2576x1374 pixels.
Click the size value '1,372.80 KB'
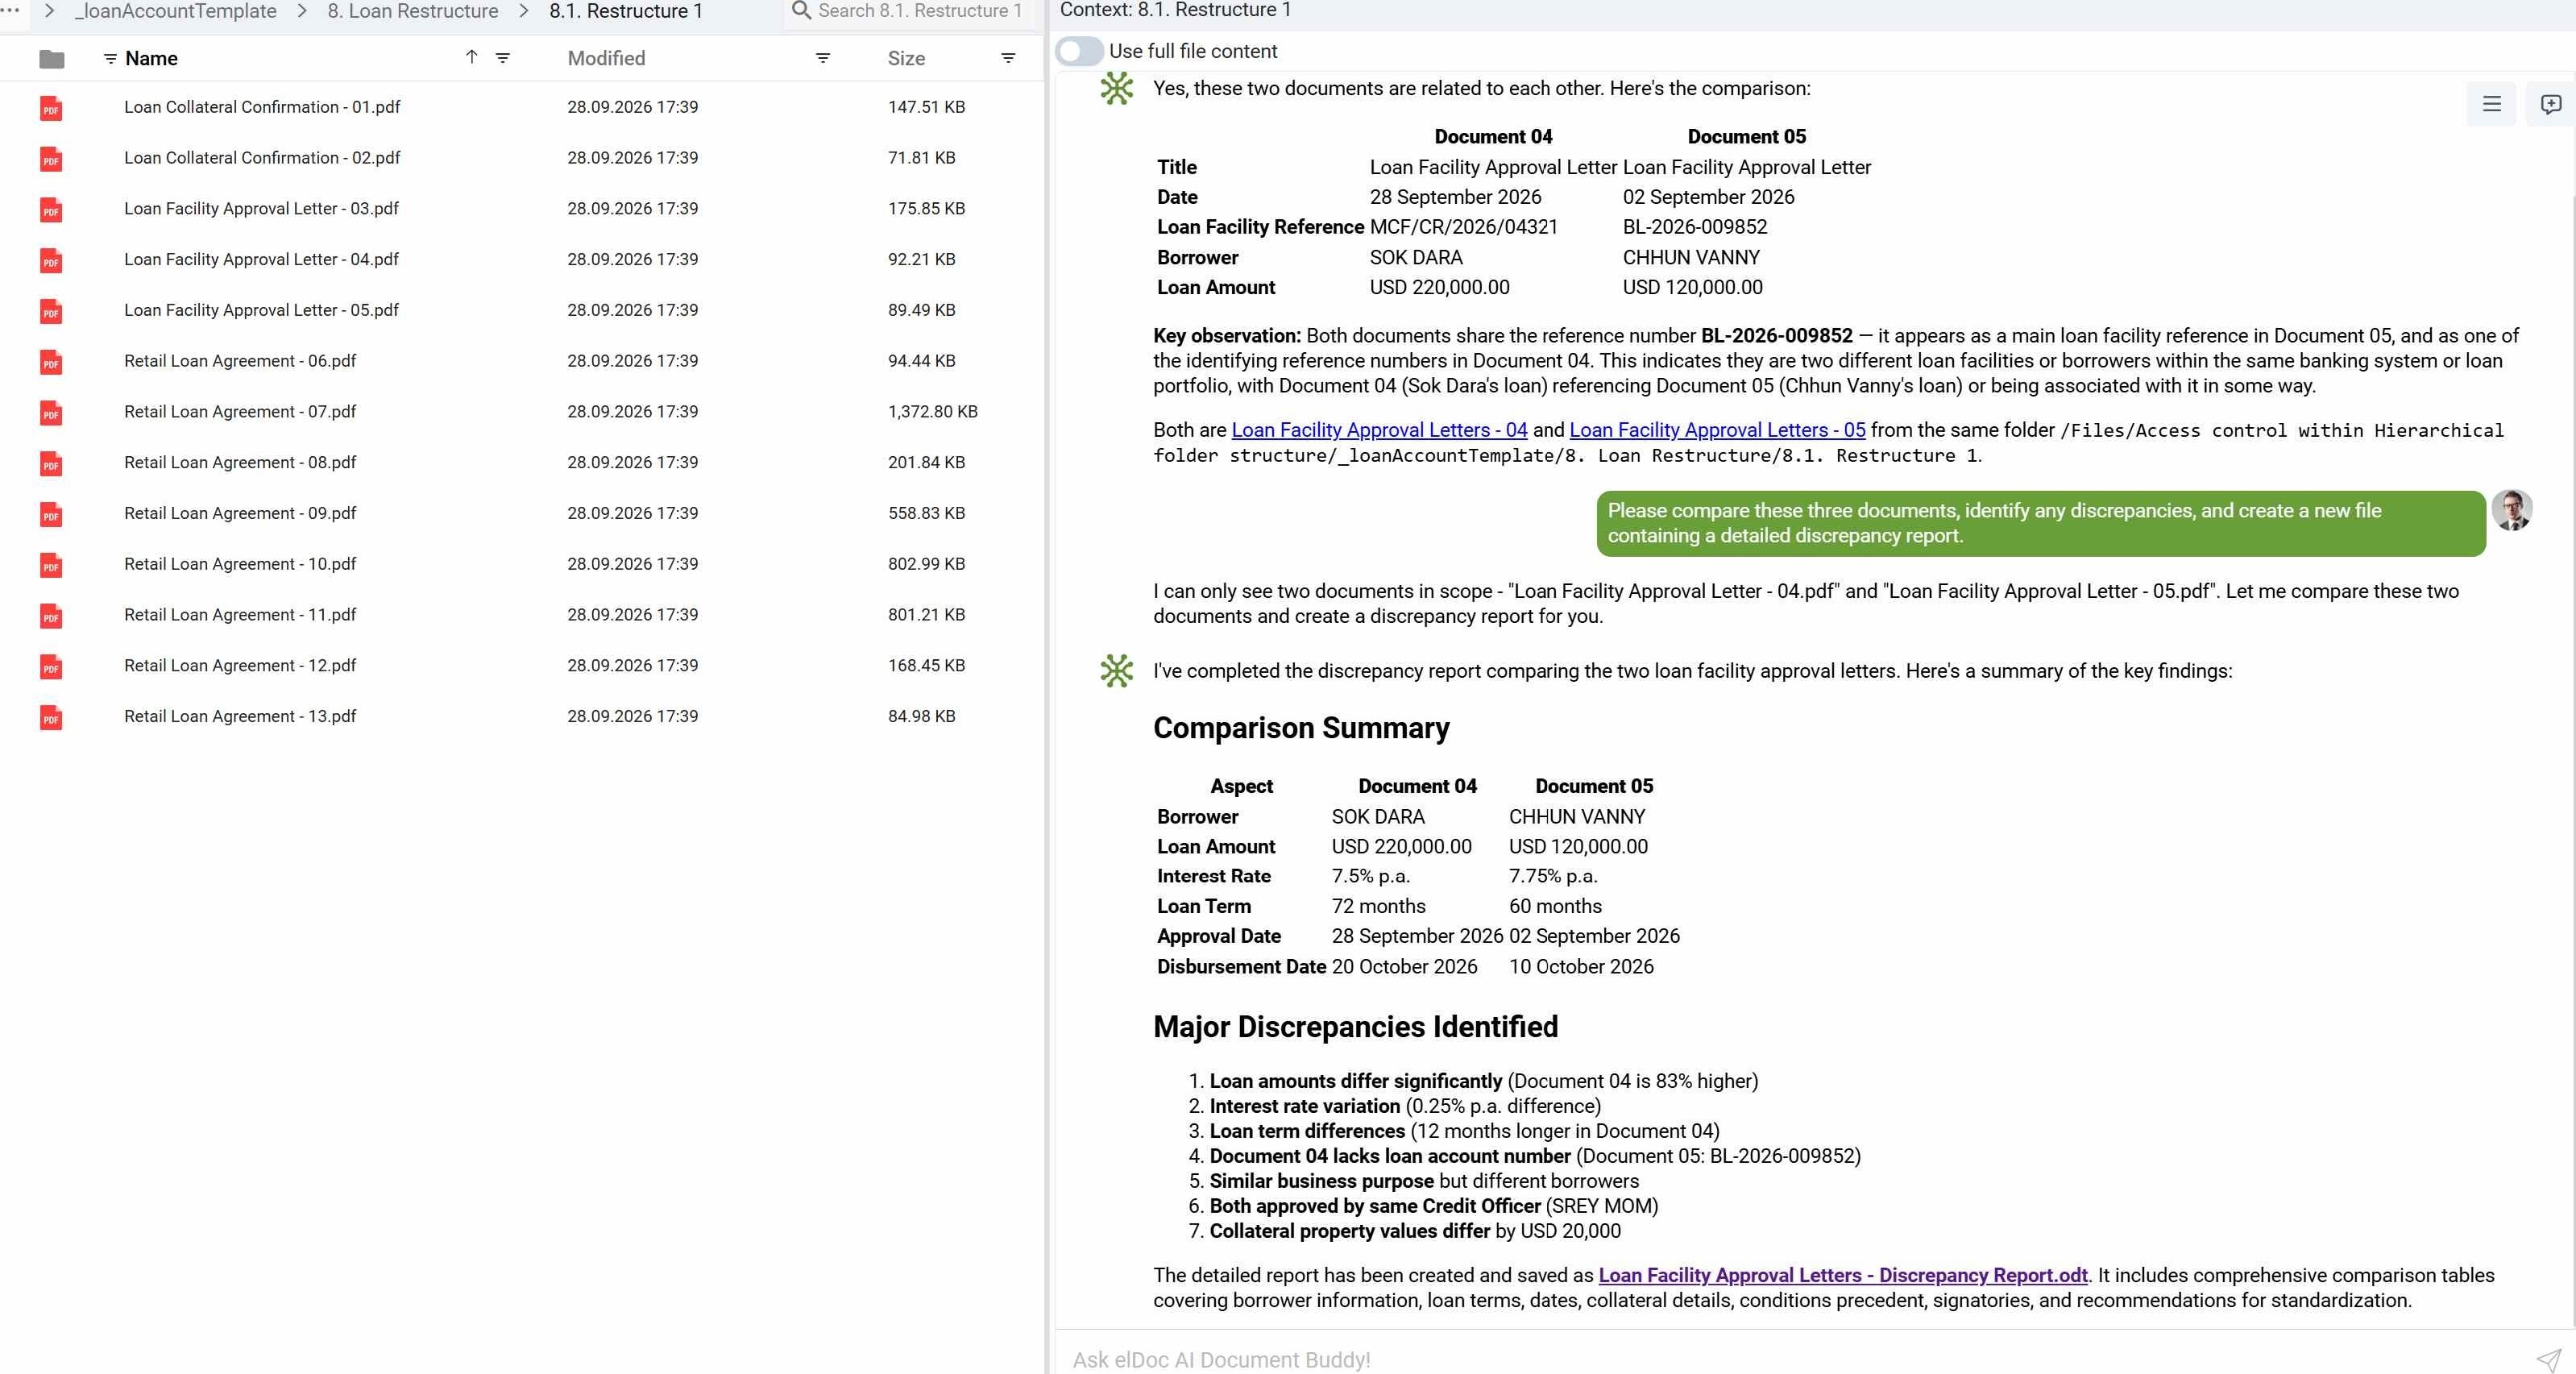coord(932,412)
